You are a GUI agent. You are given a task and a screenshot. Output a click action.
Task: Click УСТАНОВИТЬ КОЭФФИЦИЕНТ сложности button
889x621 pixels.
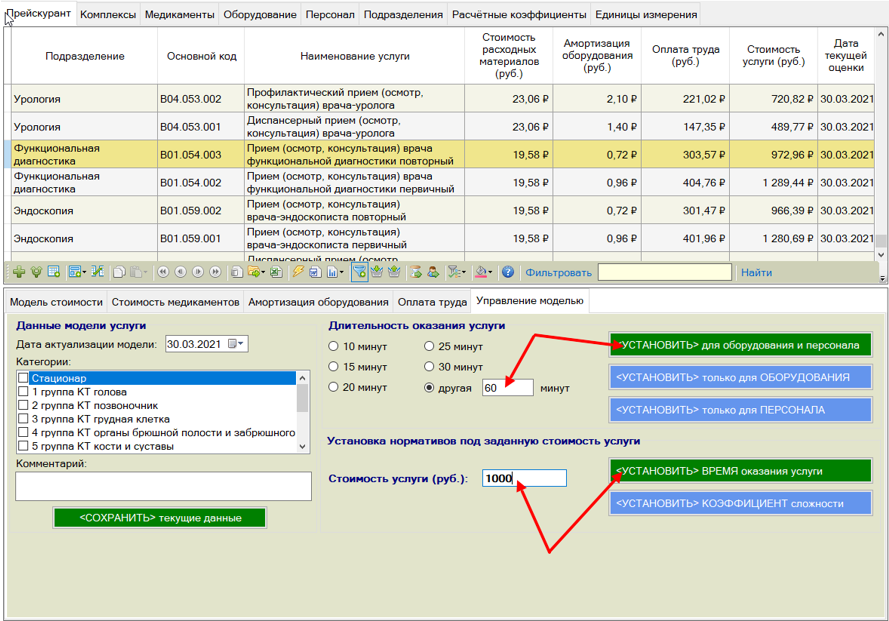pos(739,503)
